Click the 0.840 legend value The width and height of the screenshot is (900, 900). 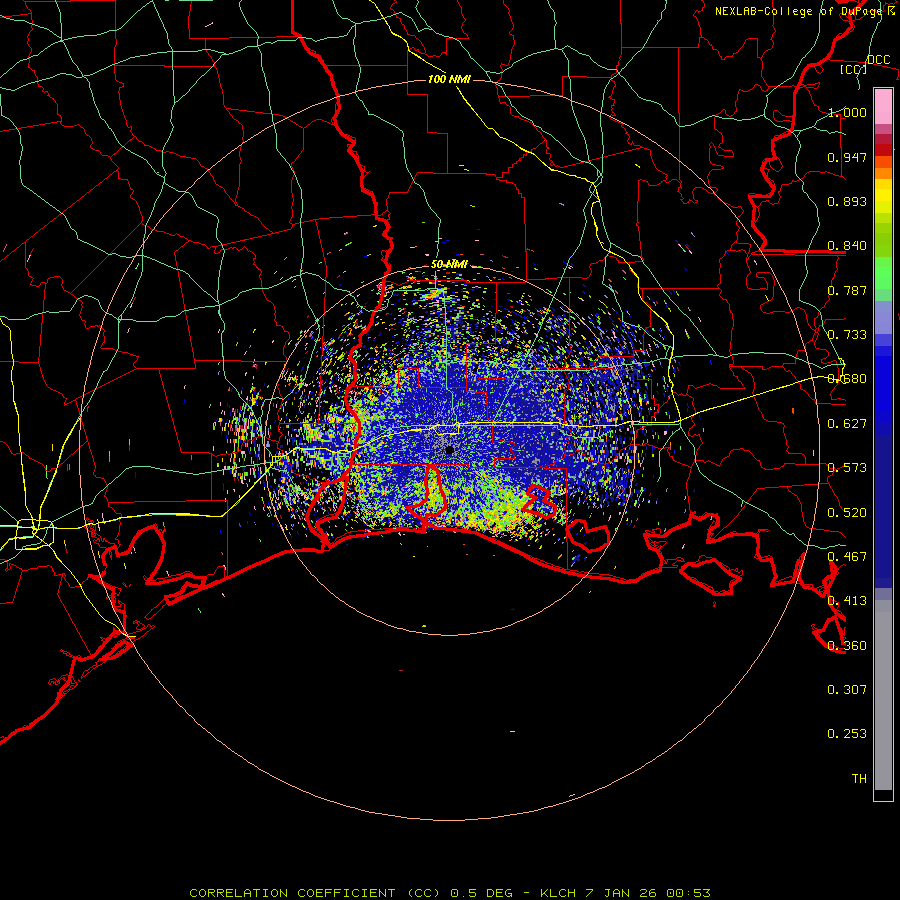point(847,246)
